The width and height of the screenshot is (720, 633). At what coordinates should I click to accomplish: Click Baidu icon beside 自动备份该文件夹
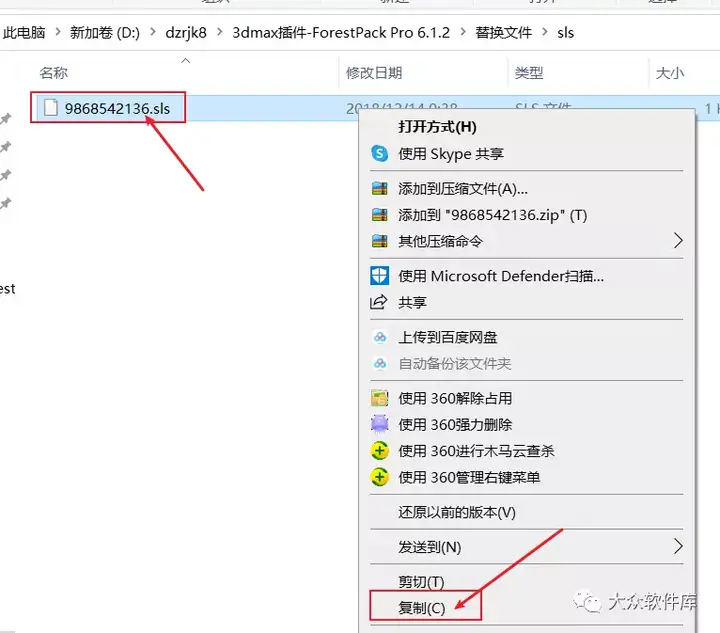click(x=380, y=363)
